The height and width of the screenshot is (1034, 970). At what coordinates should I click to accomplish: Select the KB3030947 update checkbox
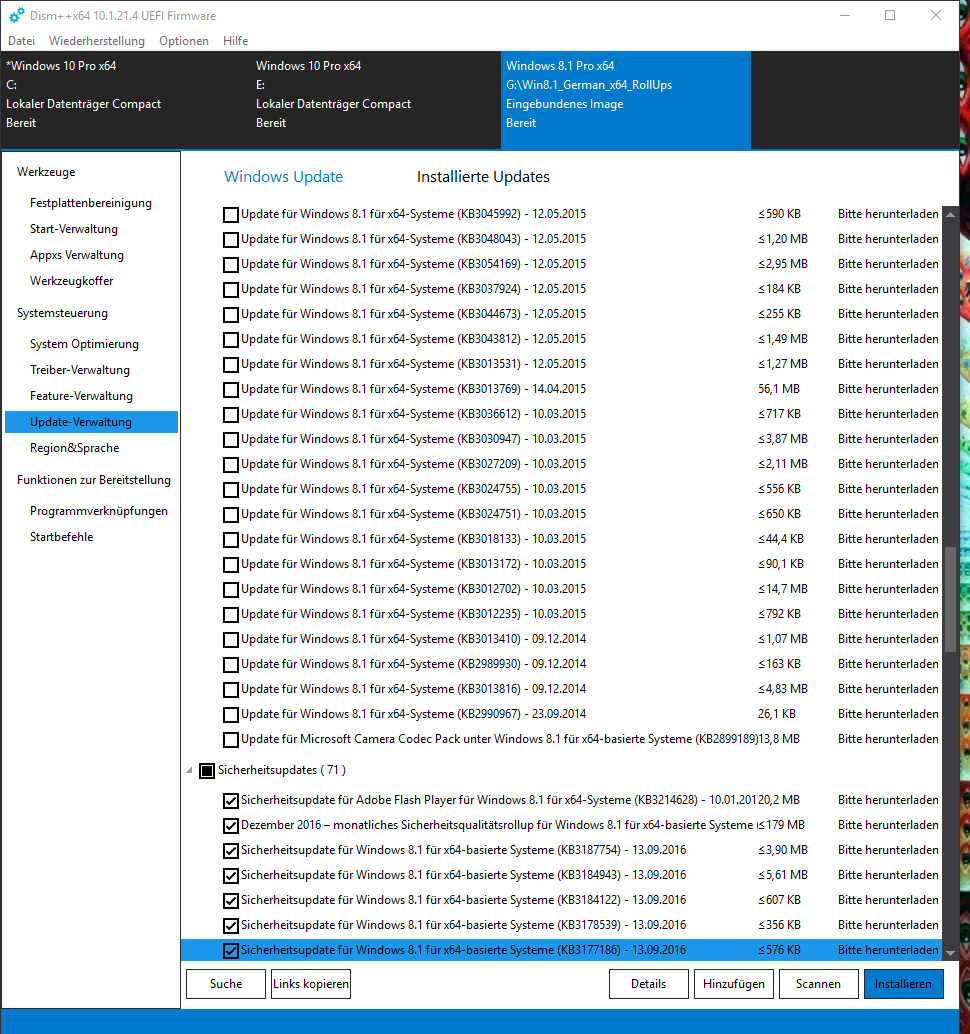coord(231,440)
